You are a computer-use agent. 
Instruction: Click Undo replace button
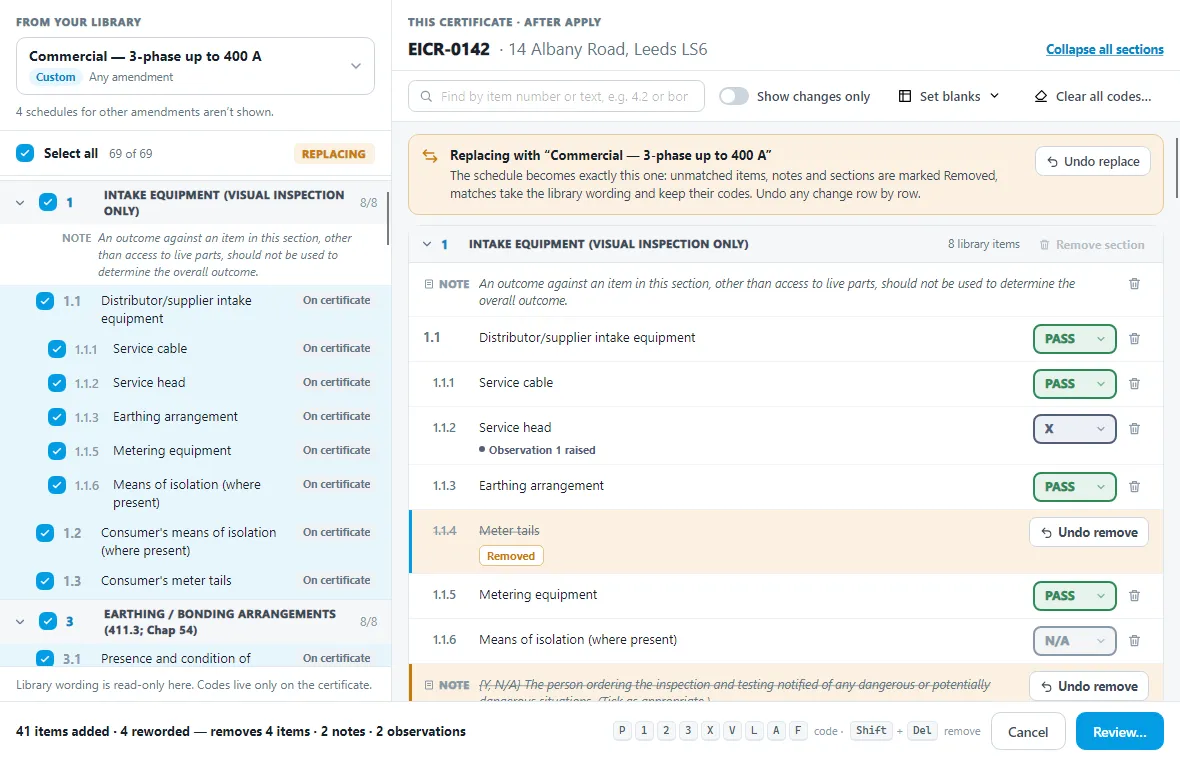click(x=1093, y=162)
